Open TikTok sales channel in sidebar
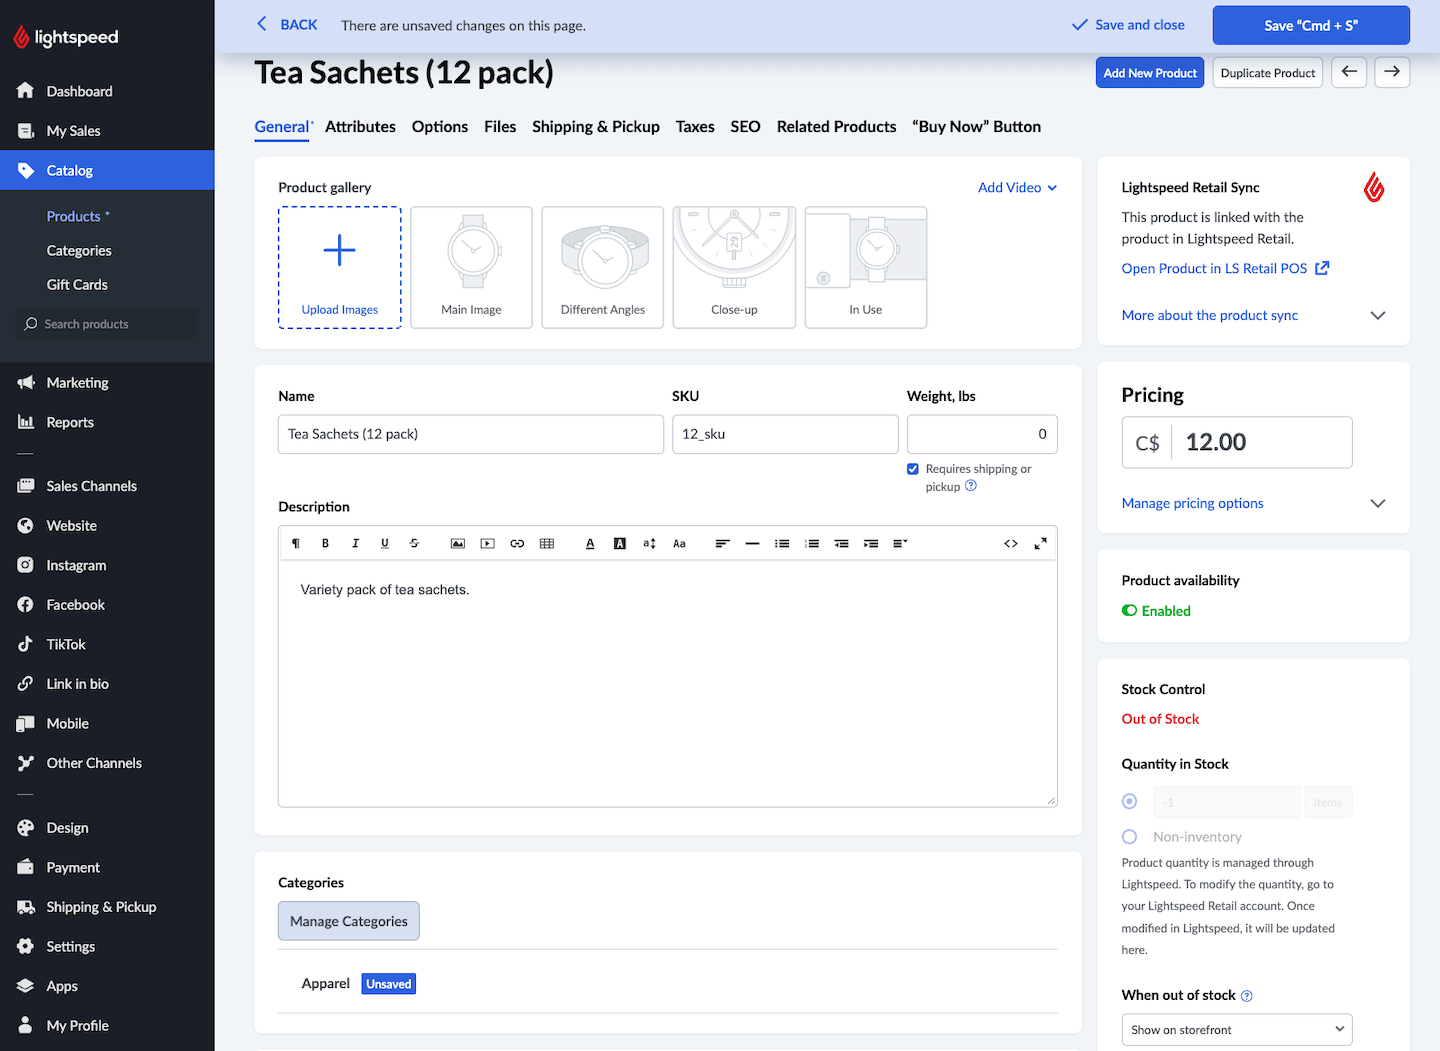 click(107, 645)
